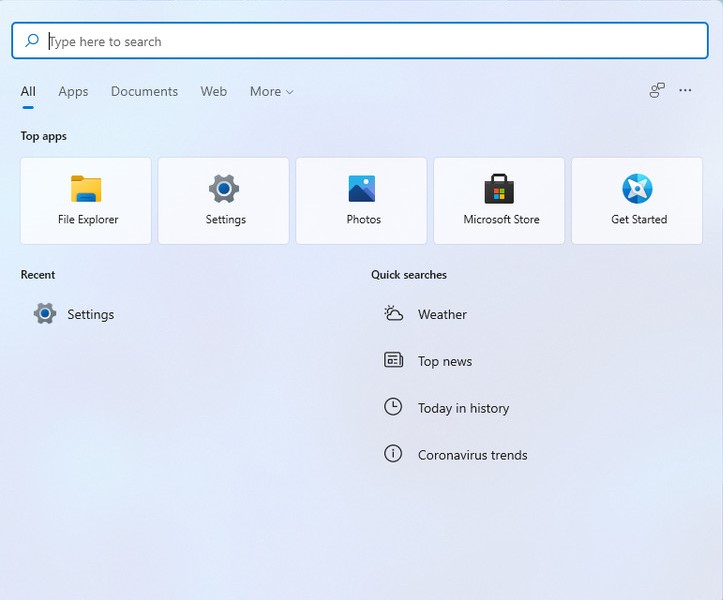
Task: Click the Type here to search field
Action: coord(360,41)
